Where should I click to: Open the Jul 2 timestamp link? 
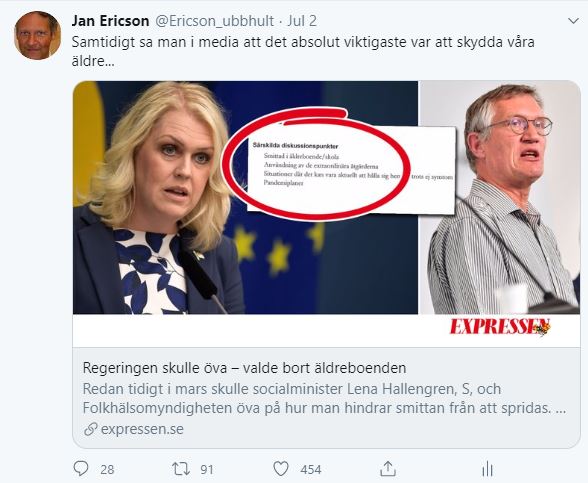[302, 21]
